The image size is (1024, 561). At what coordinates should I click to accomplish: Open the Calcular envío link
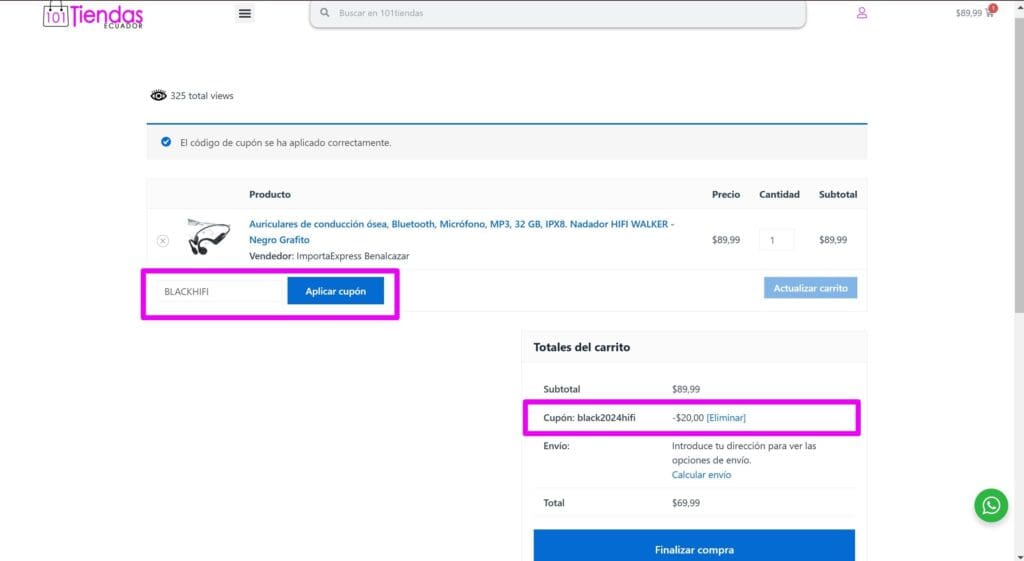(x=701, y=475)
